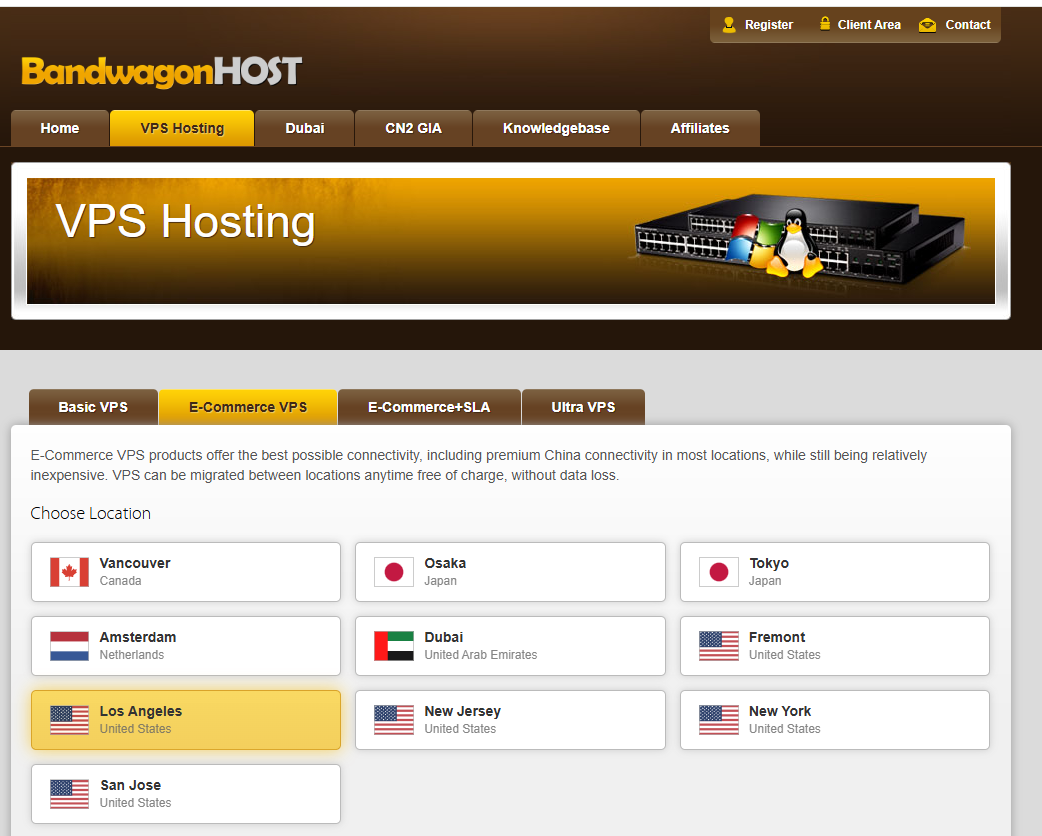Choose Dubai location name in the list

pos(444,637)
